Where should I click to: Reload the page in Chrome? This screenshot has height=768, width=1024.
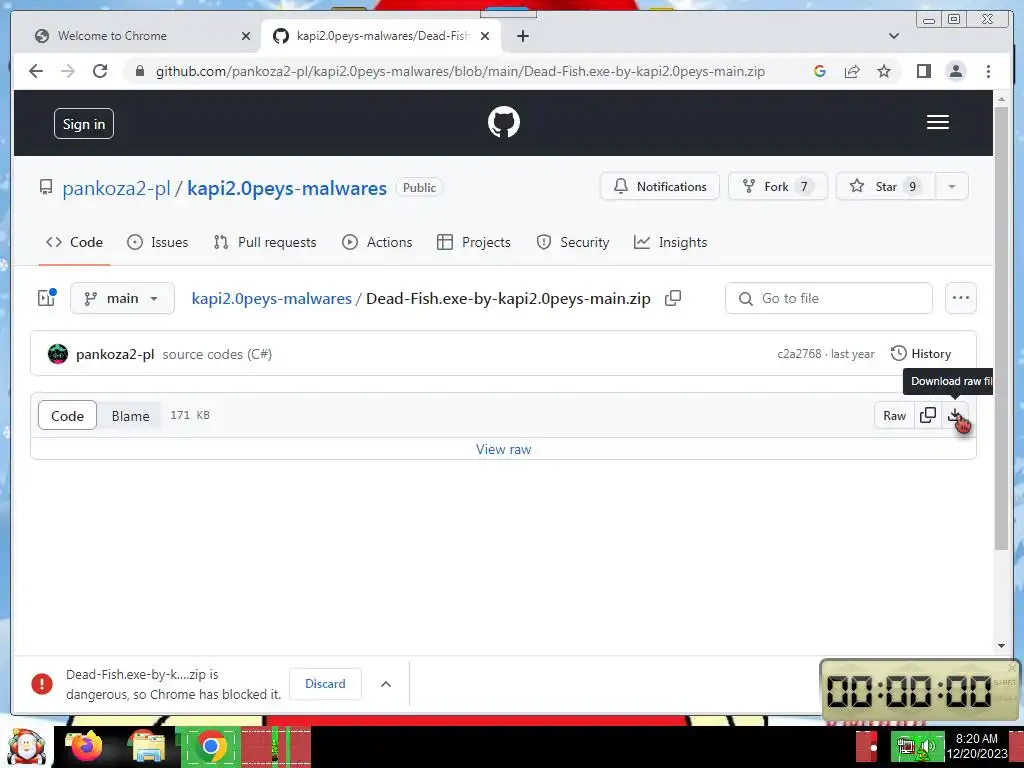tap(100, 71)
